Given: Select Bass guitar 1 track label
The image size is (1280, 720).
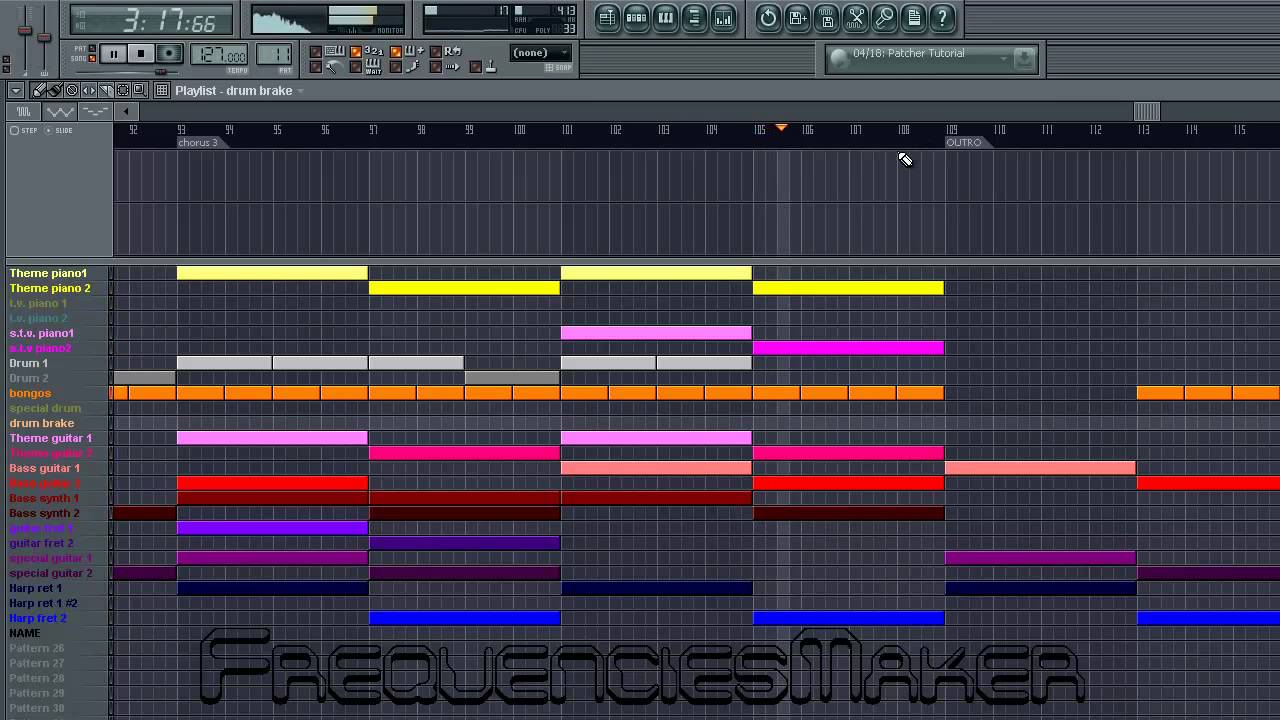Looking at the screenshot, I should tap(45, 468).
